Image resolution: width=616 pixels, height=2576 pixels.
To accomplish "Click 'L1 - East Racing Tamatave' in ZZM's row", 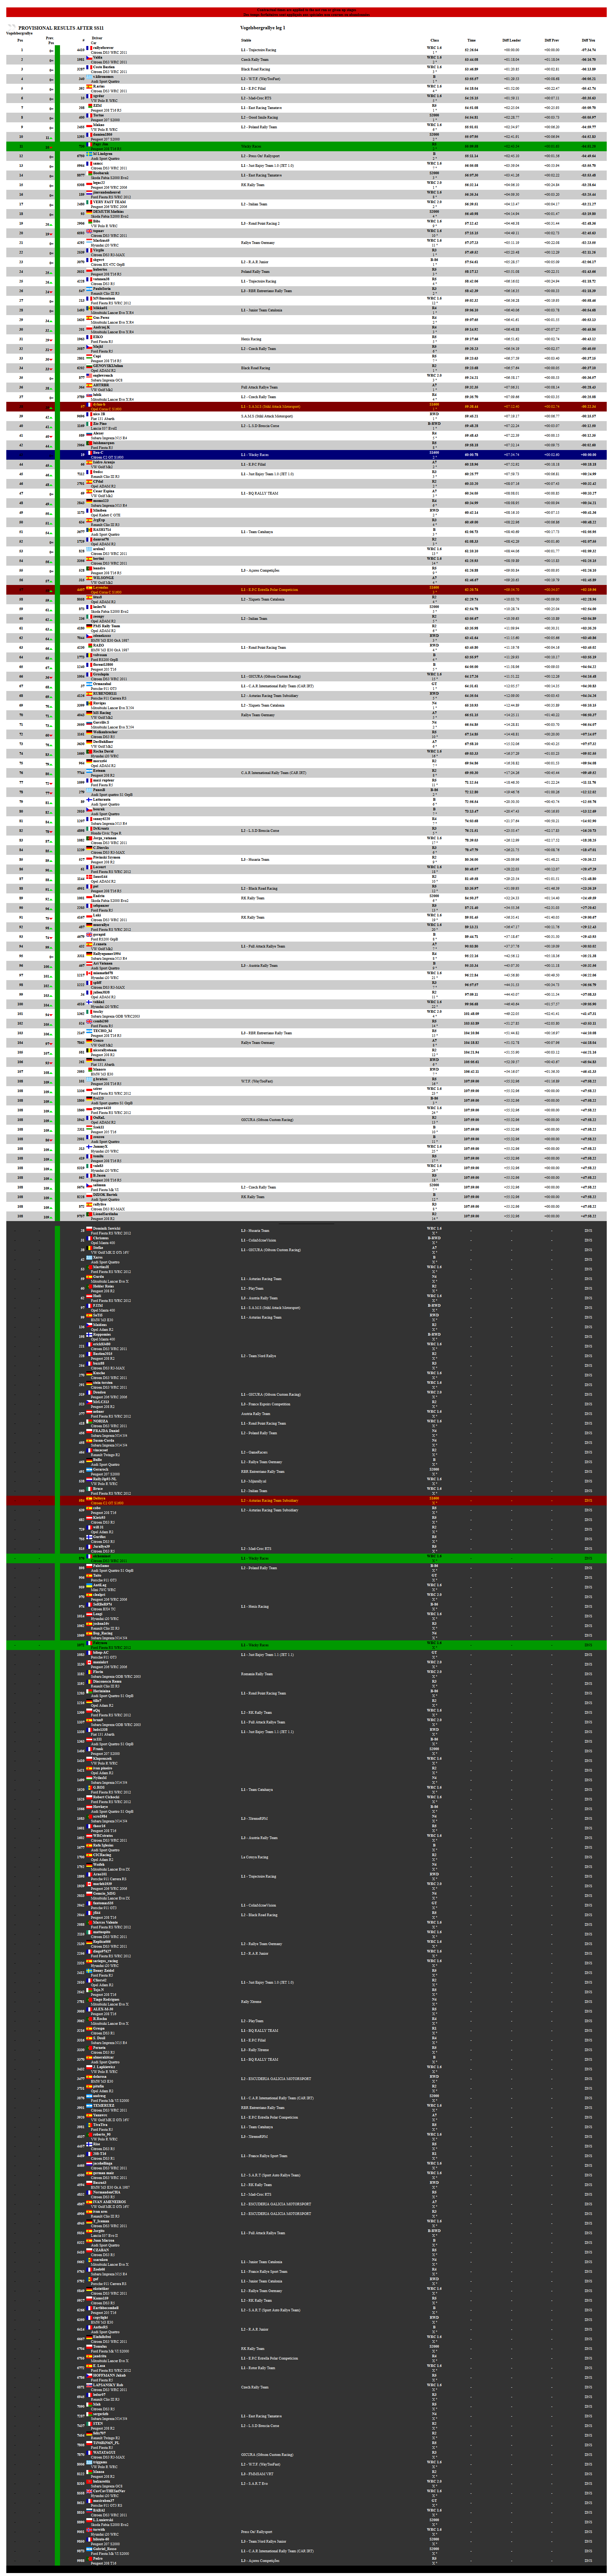I will [261, 107].
